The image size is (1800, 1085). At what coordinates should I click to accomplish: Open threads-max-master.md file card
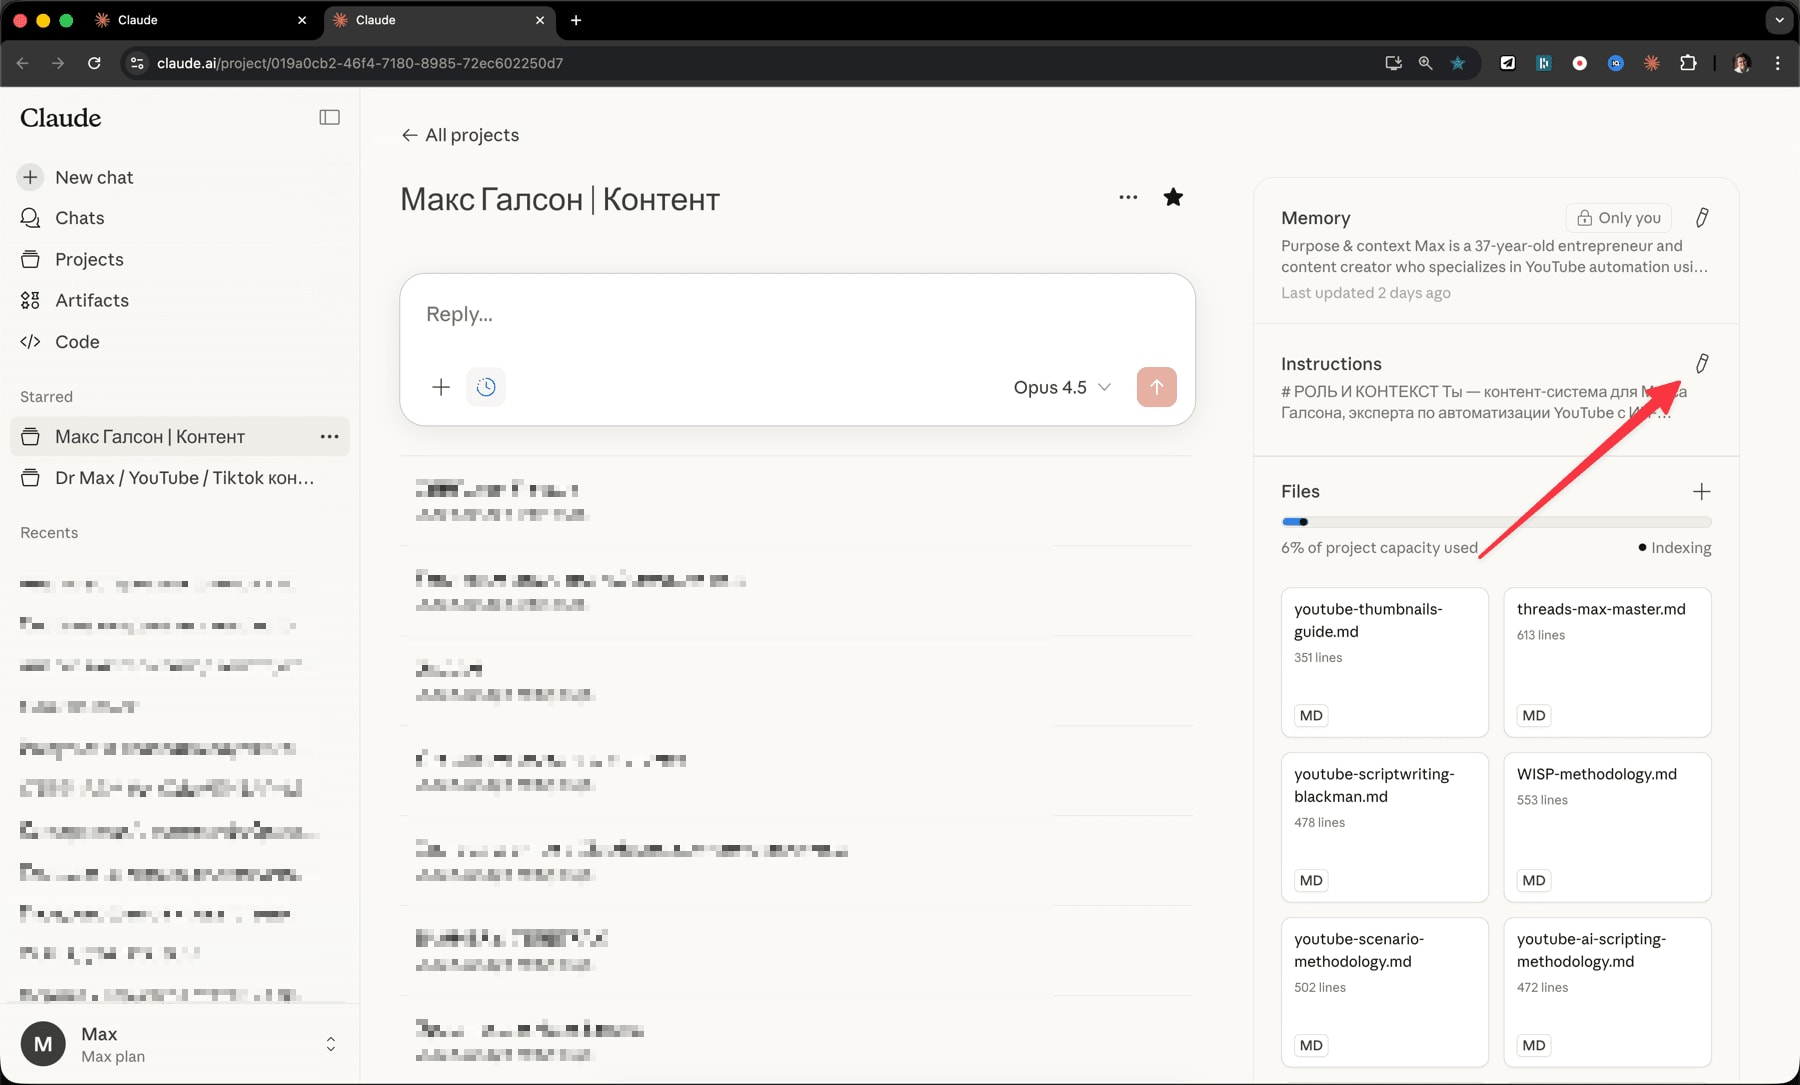coord(1607,662)
